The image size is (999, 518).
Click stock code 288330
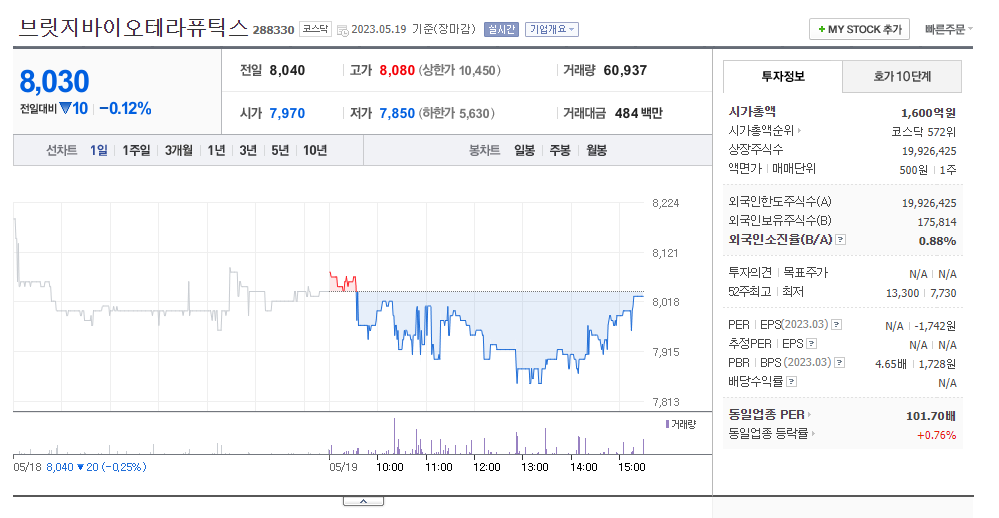(273, 30)
